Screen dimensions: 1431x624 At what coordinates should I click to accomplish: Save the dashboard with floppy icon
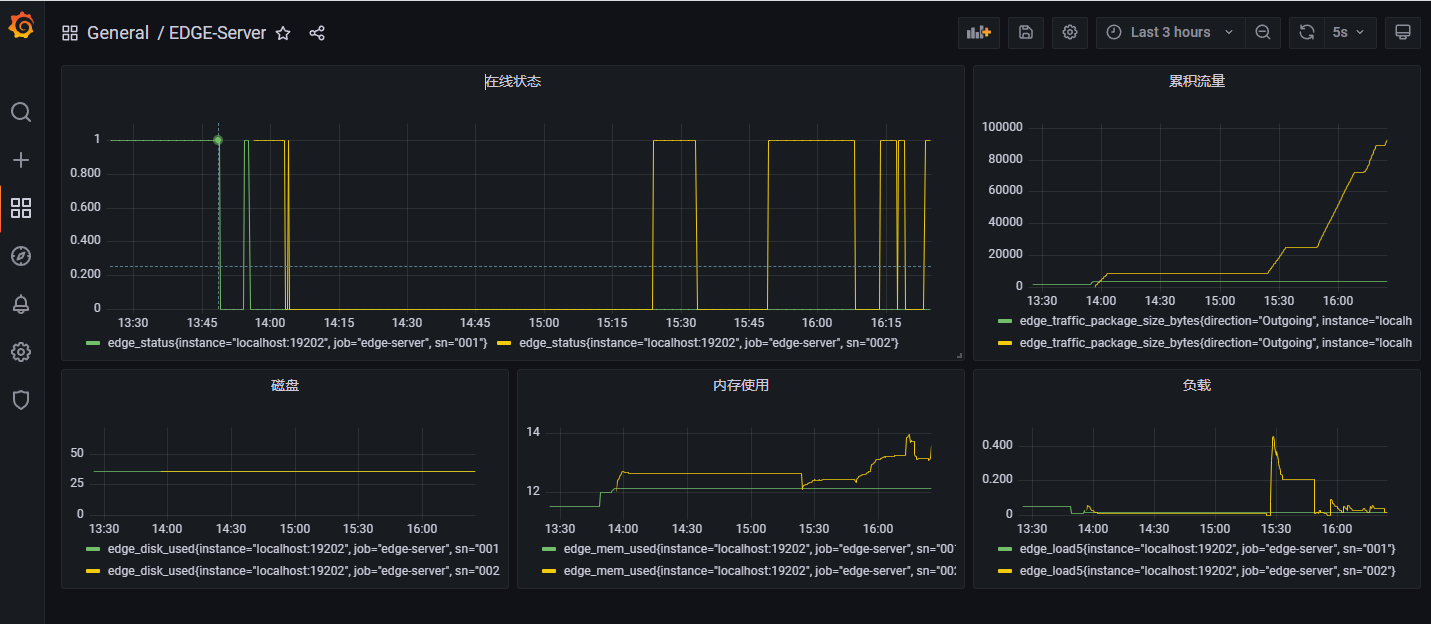click(x=1025, y=32)
